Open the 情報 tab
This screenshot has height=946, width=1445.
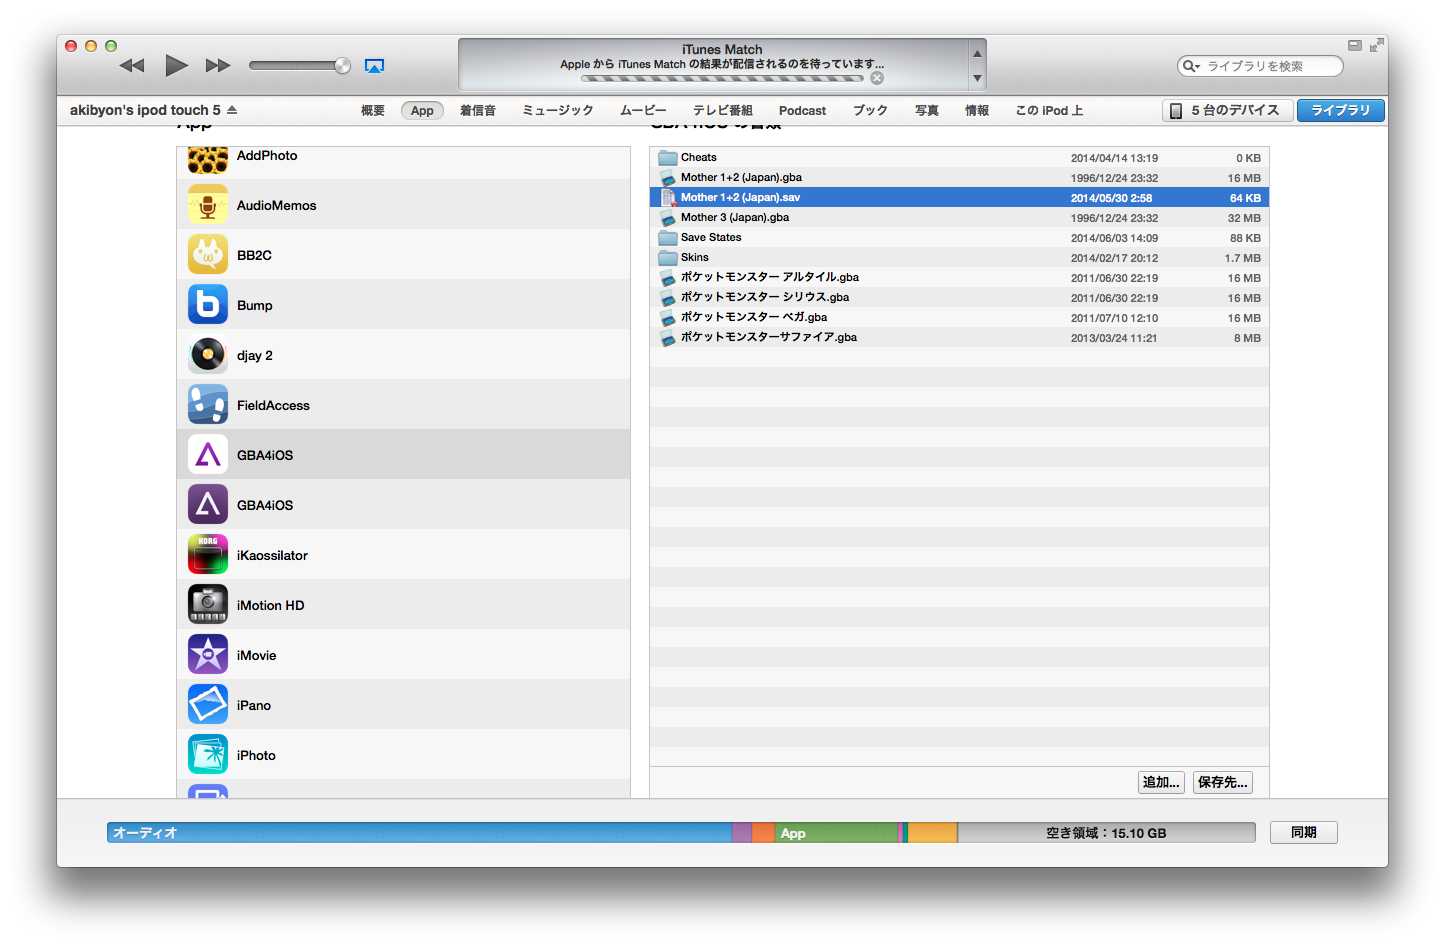point(977,111)
